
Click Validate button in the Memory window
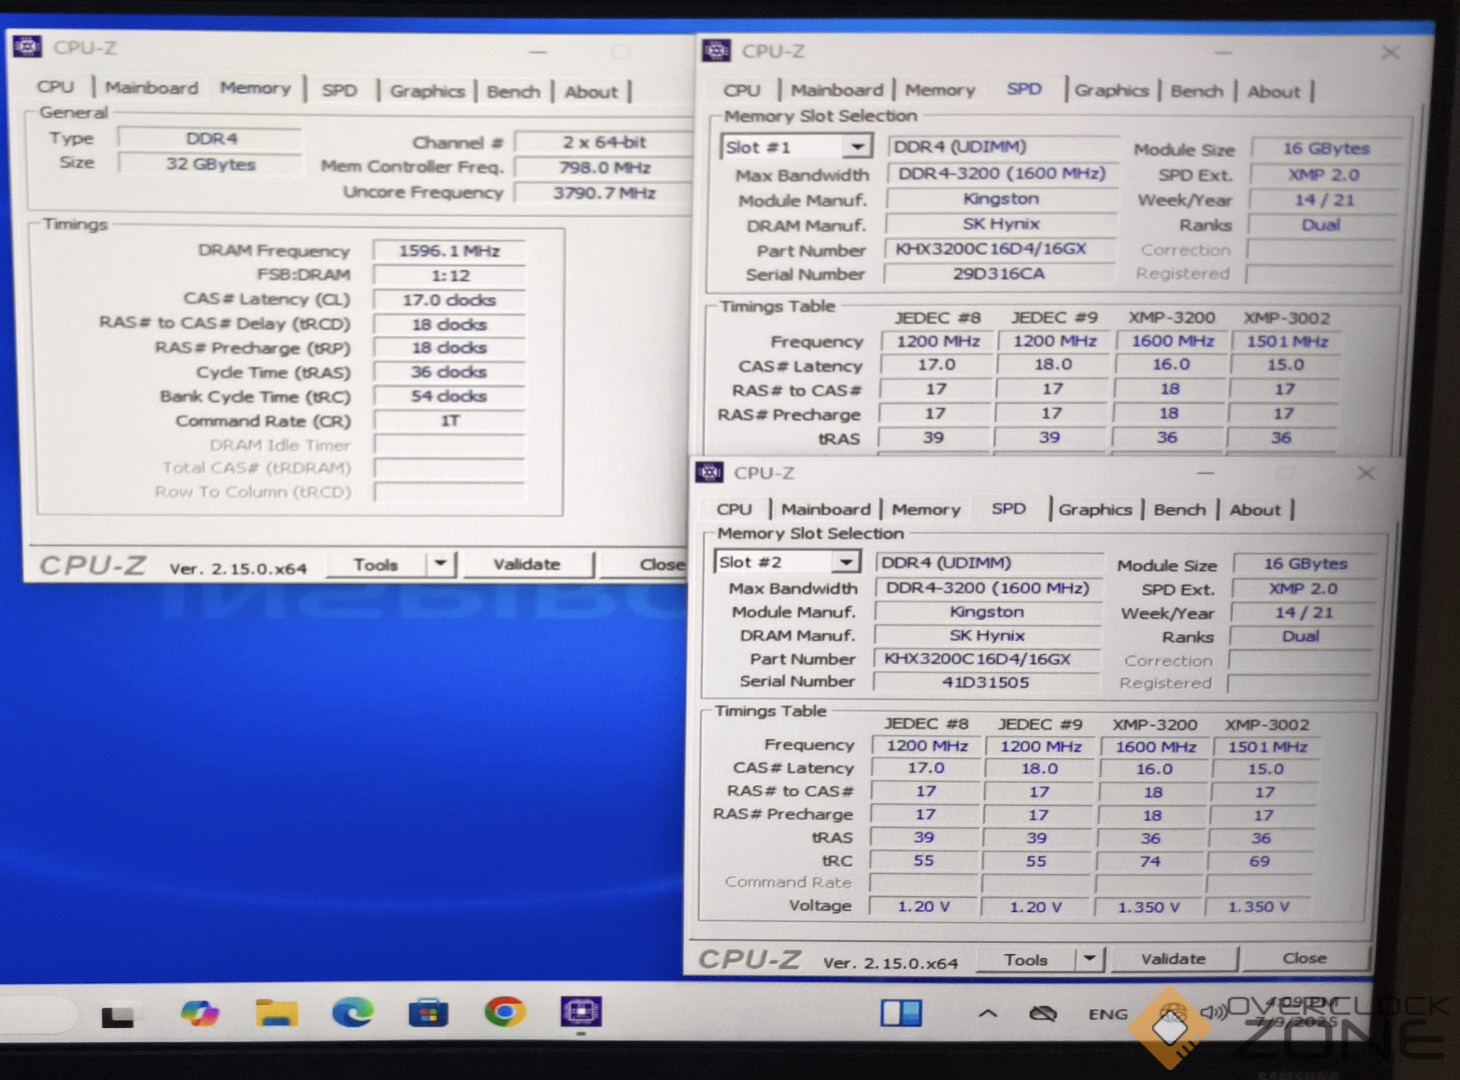pos(526,564)
